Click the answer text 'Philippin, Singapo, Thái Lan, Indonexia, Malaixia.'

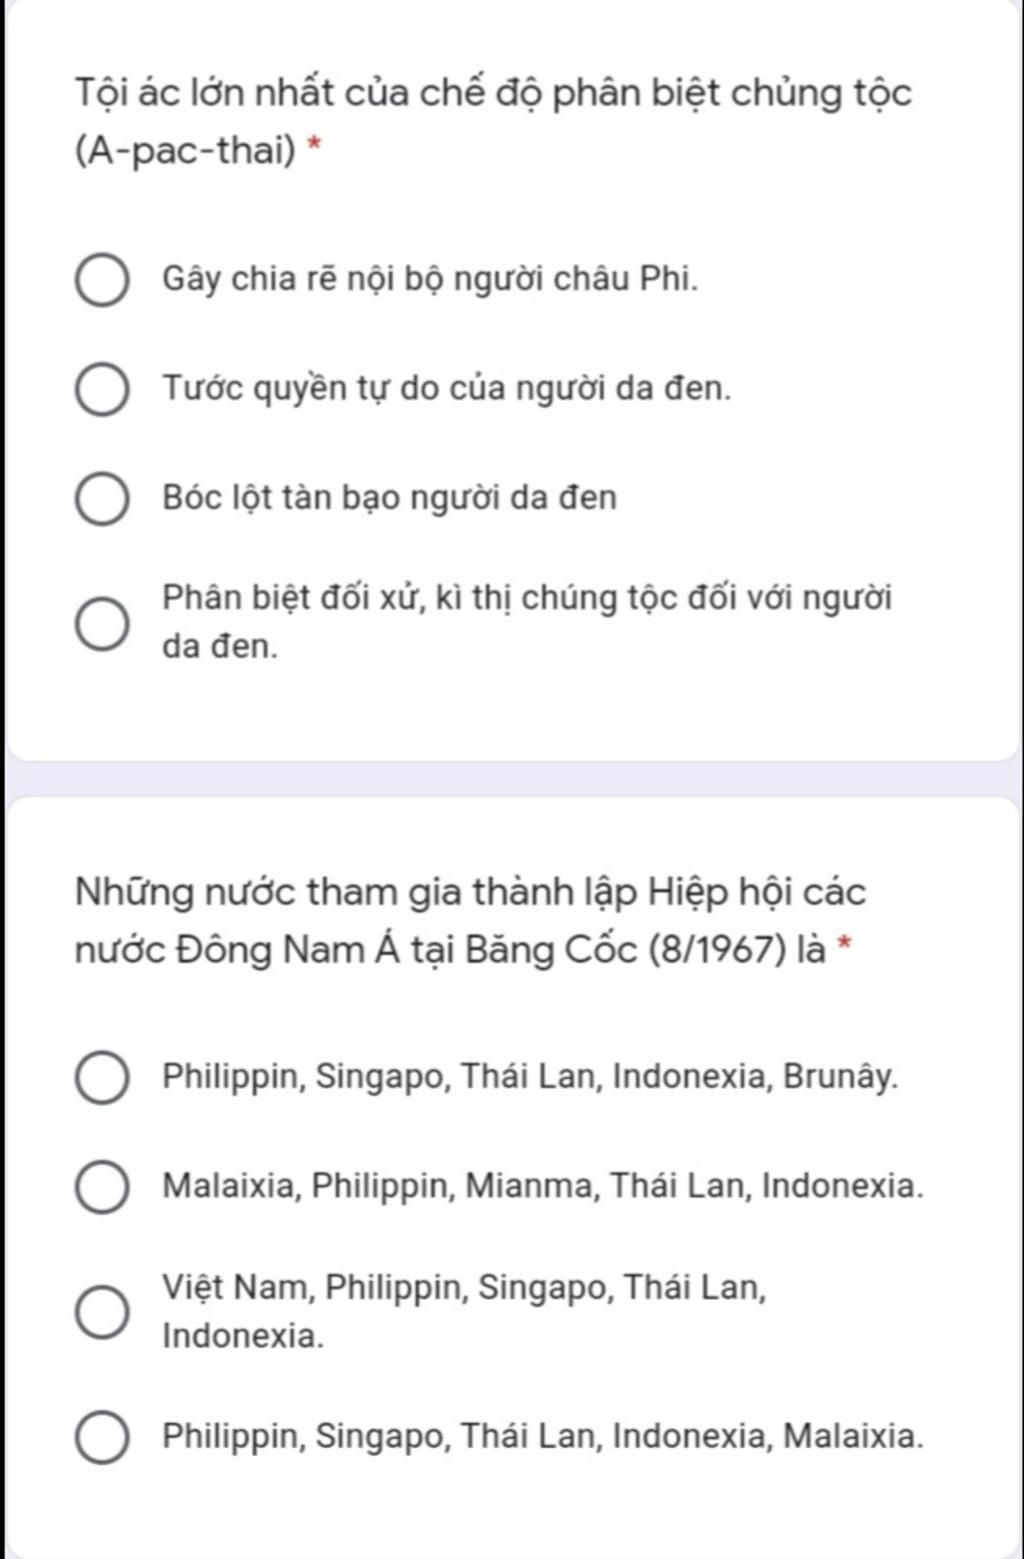pos(543,1436)
